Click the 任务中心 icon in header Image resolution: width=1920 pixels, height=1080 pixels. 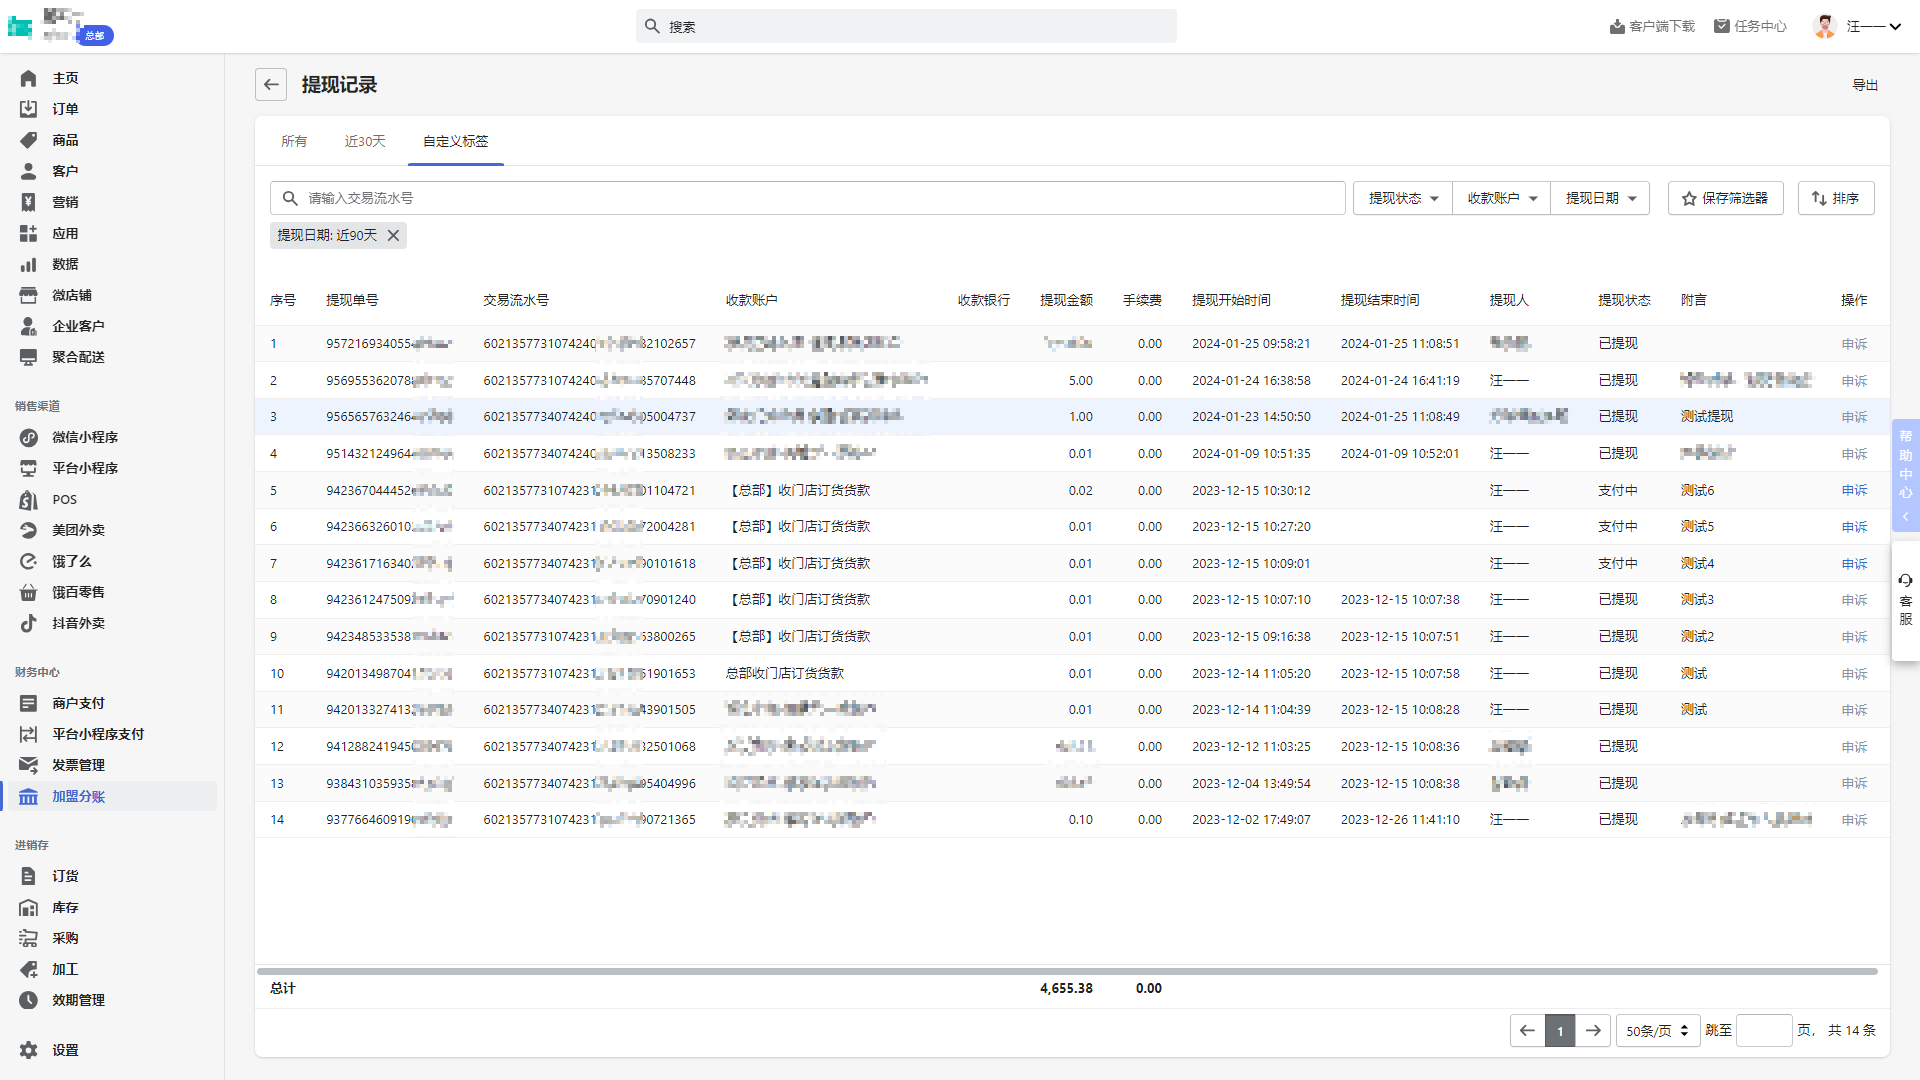1722,26
